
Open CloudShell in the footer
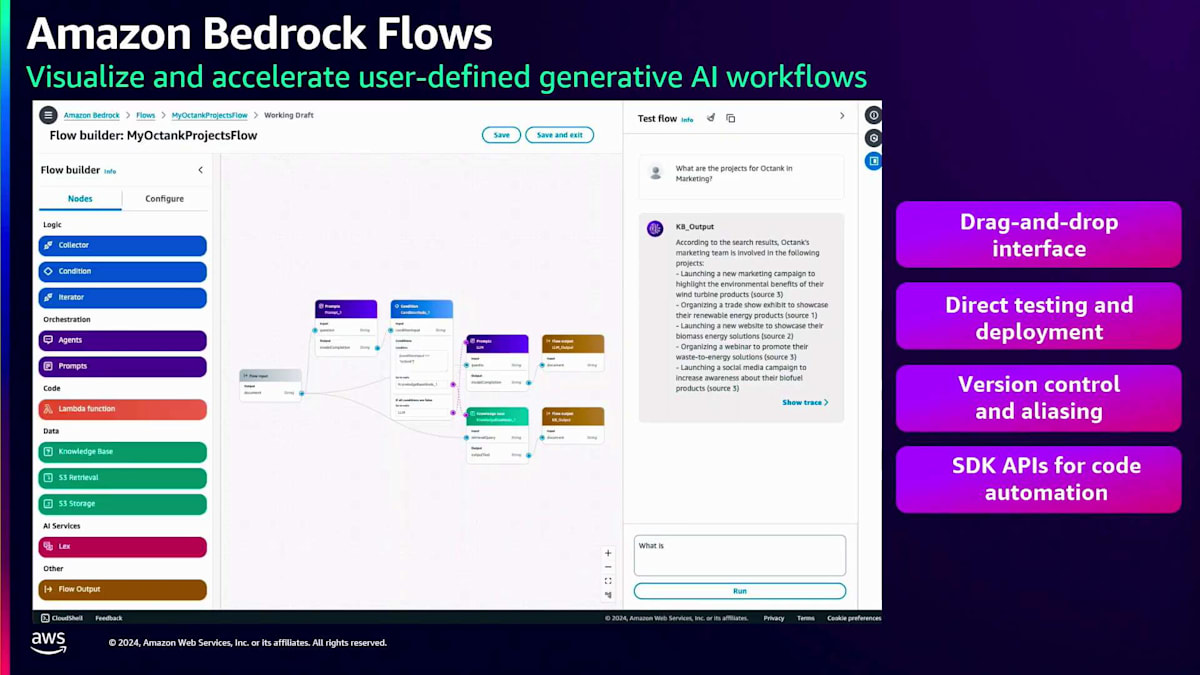pos(63,618)
